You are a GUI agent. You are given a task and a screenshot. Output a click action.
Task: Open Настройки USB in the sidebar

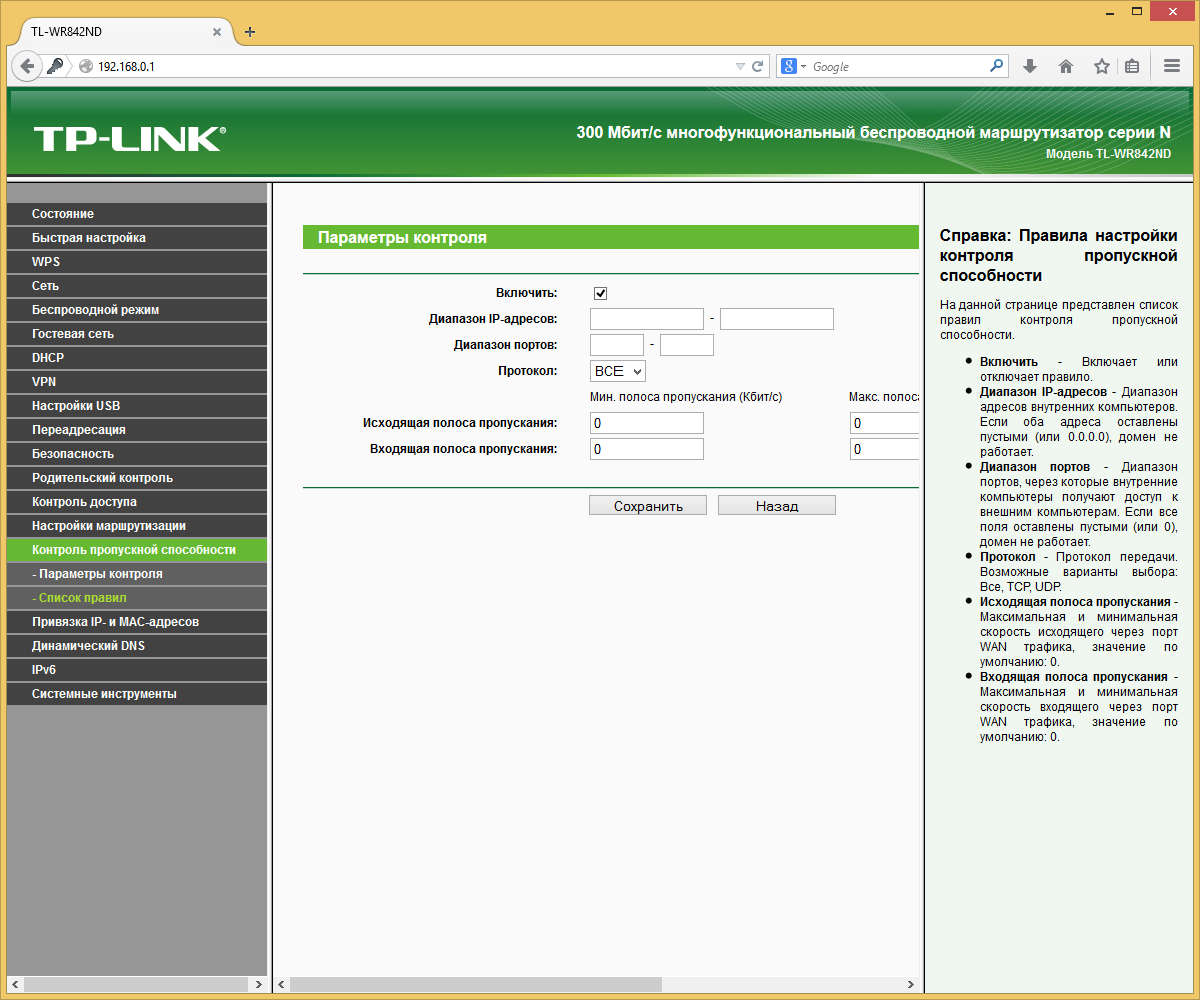pyautogui.click(x=137, y=406)
